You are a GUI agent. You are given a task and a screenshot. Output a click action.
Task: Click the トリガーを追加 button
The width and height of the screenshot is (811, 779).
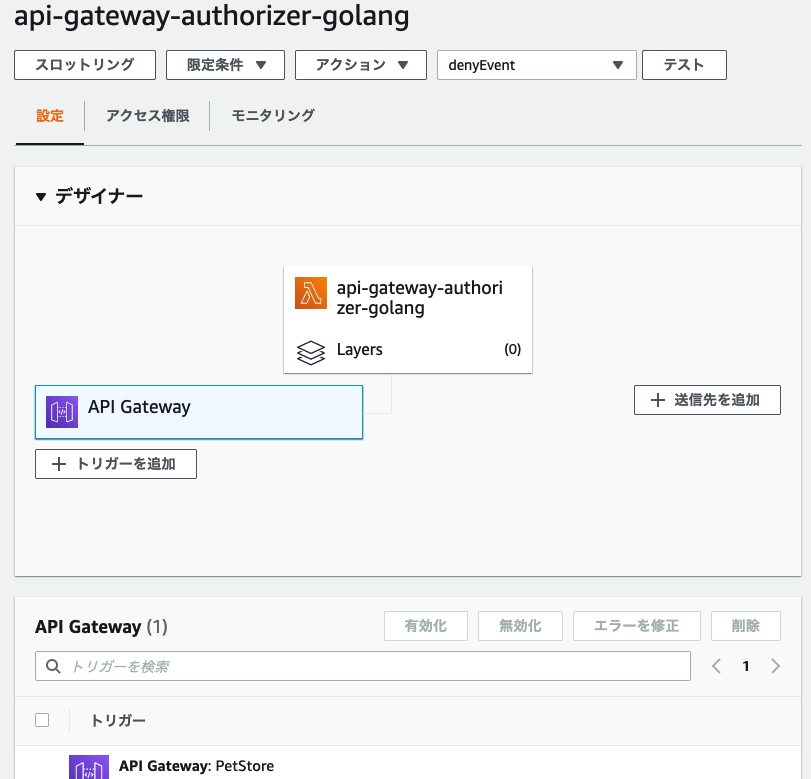(116, 464)
